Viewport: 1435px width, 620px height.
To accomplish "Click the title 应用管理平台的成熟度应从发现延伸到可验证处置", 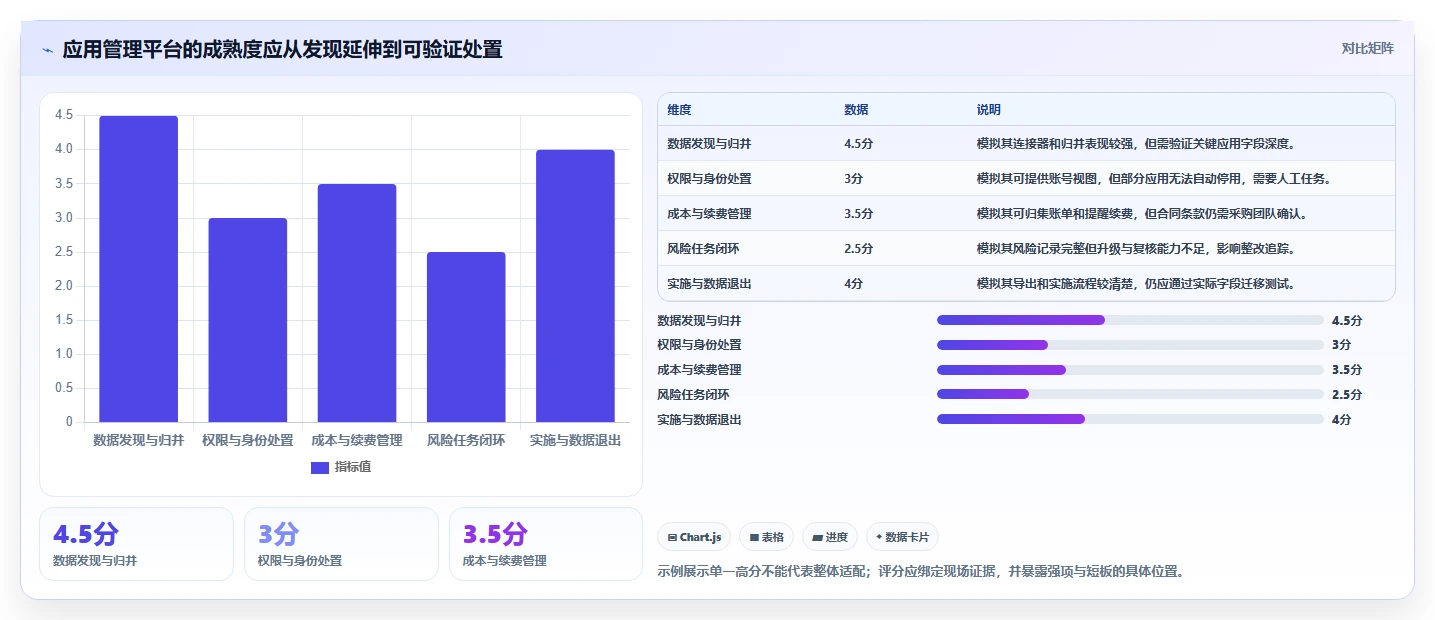I will click(282, 49).
